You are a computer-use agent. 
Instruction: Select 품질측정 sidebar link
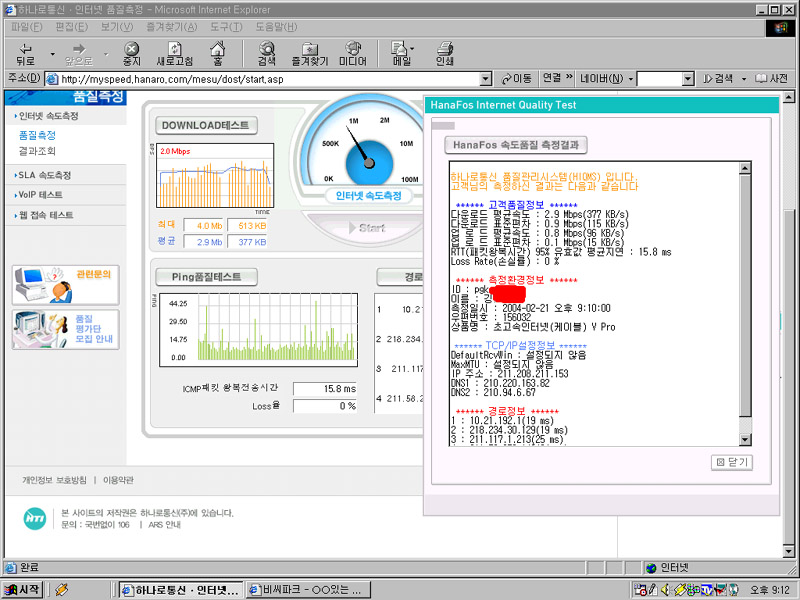37,135
